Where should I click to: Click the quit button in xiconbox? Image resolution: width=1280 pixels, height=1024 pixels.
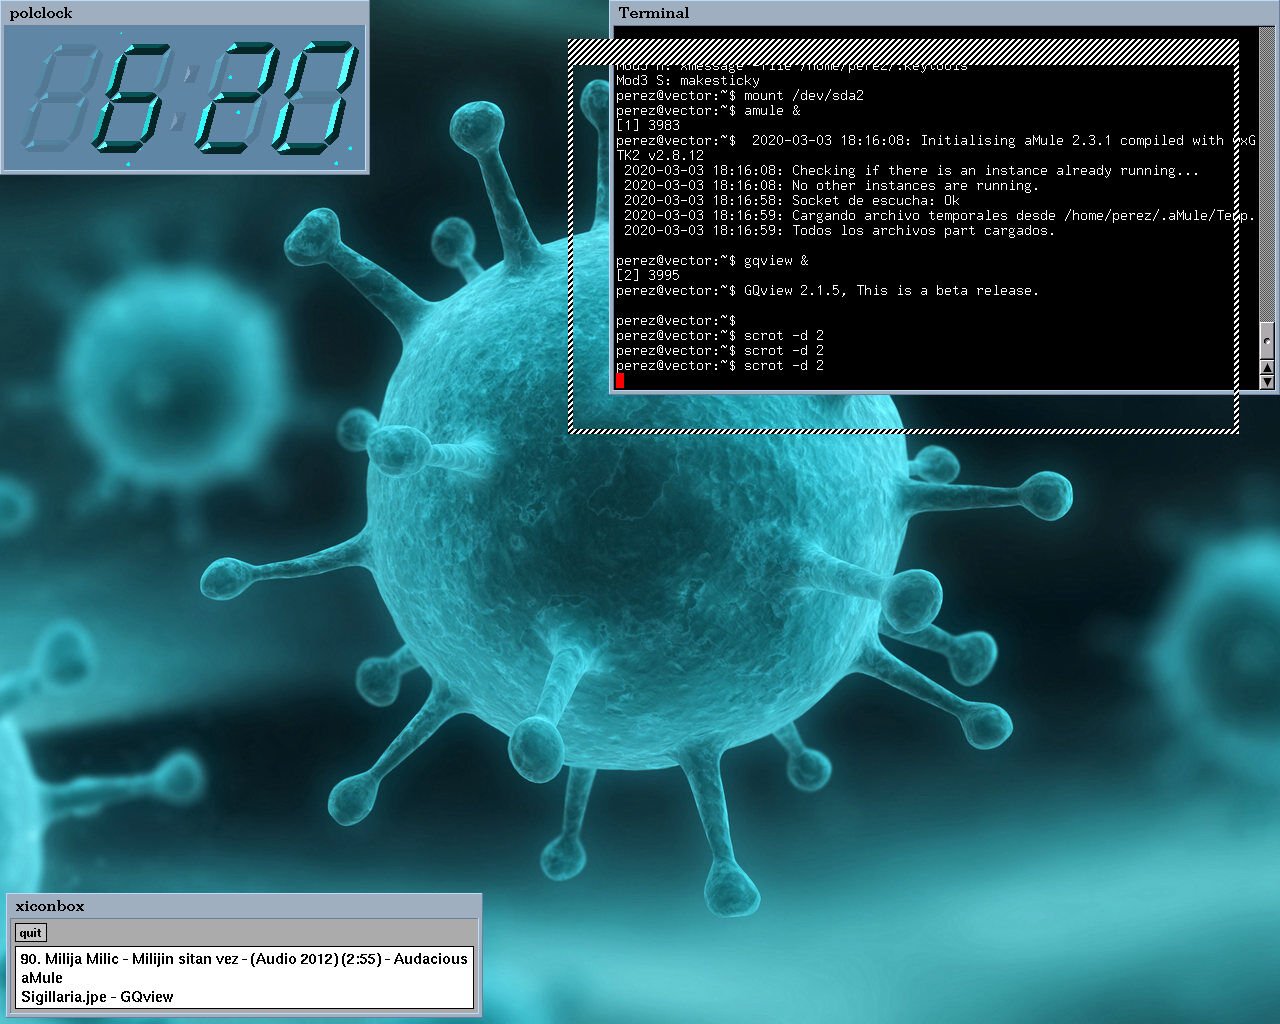click(x=31, y=933)
